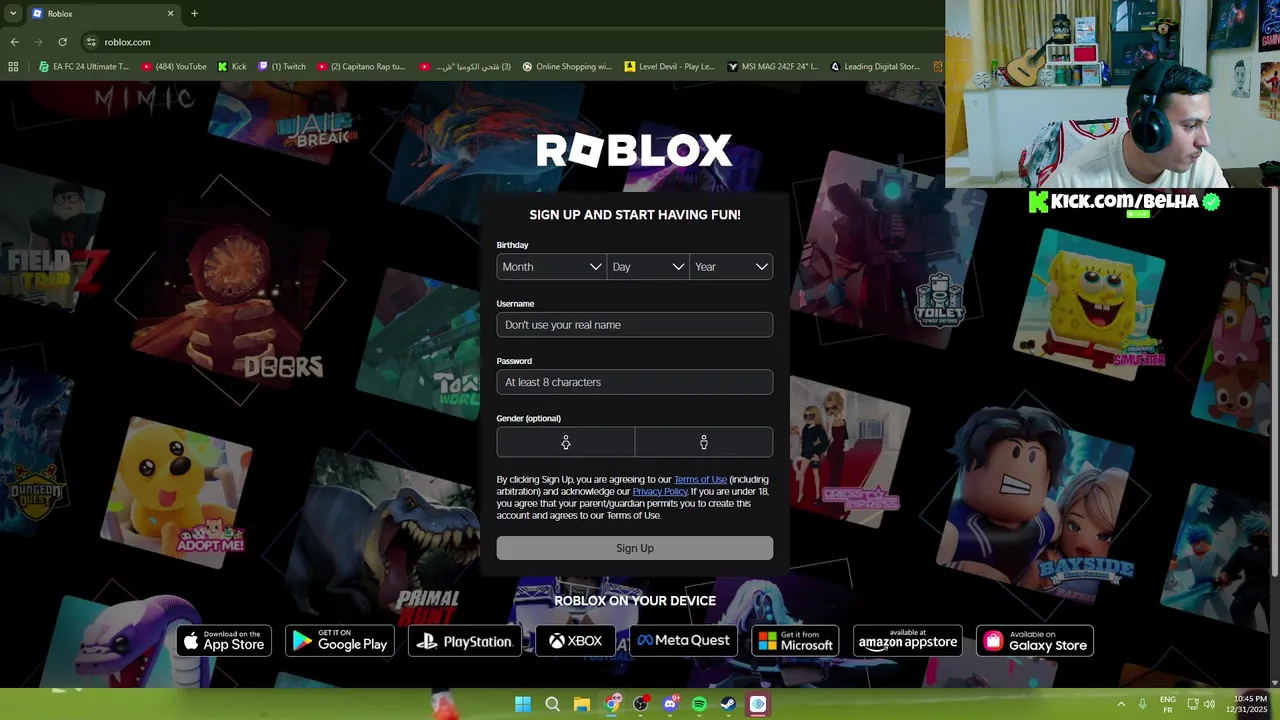Open the Terms of Use link
Image resolution: width=1280 pixels, height=720 pixels.
(x=700, y=480)
